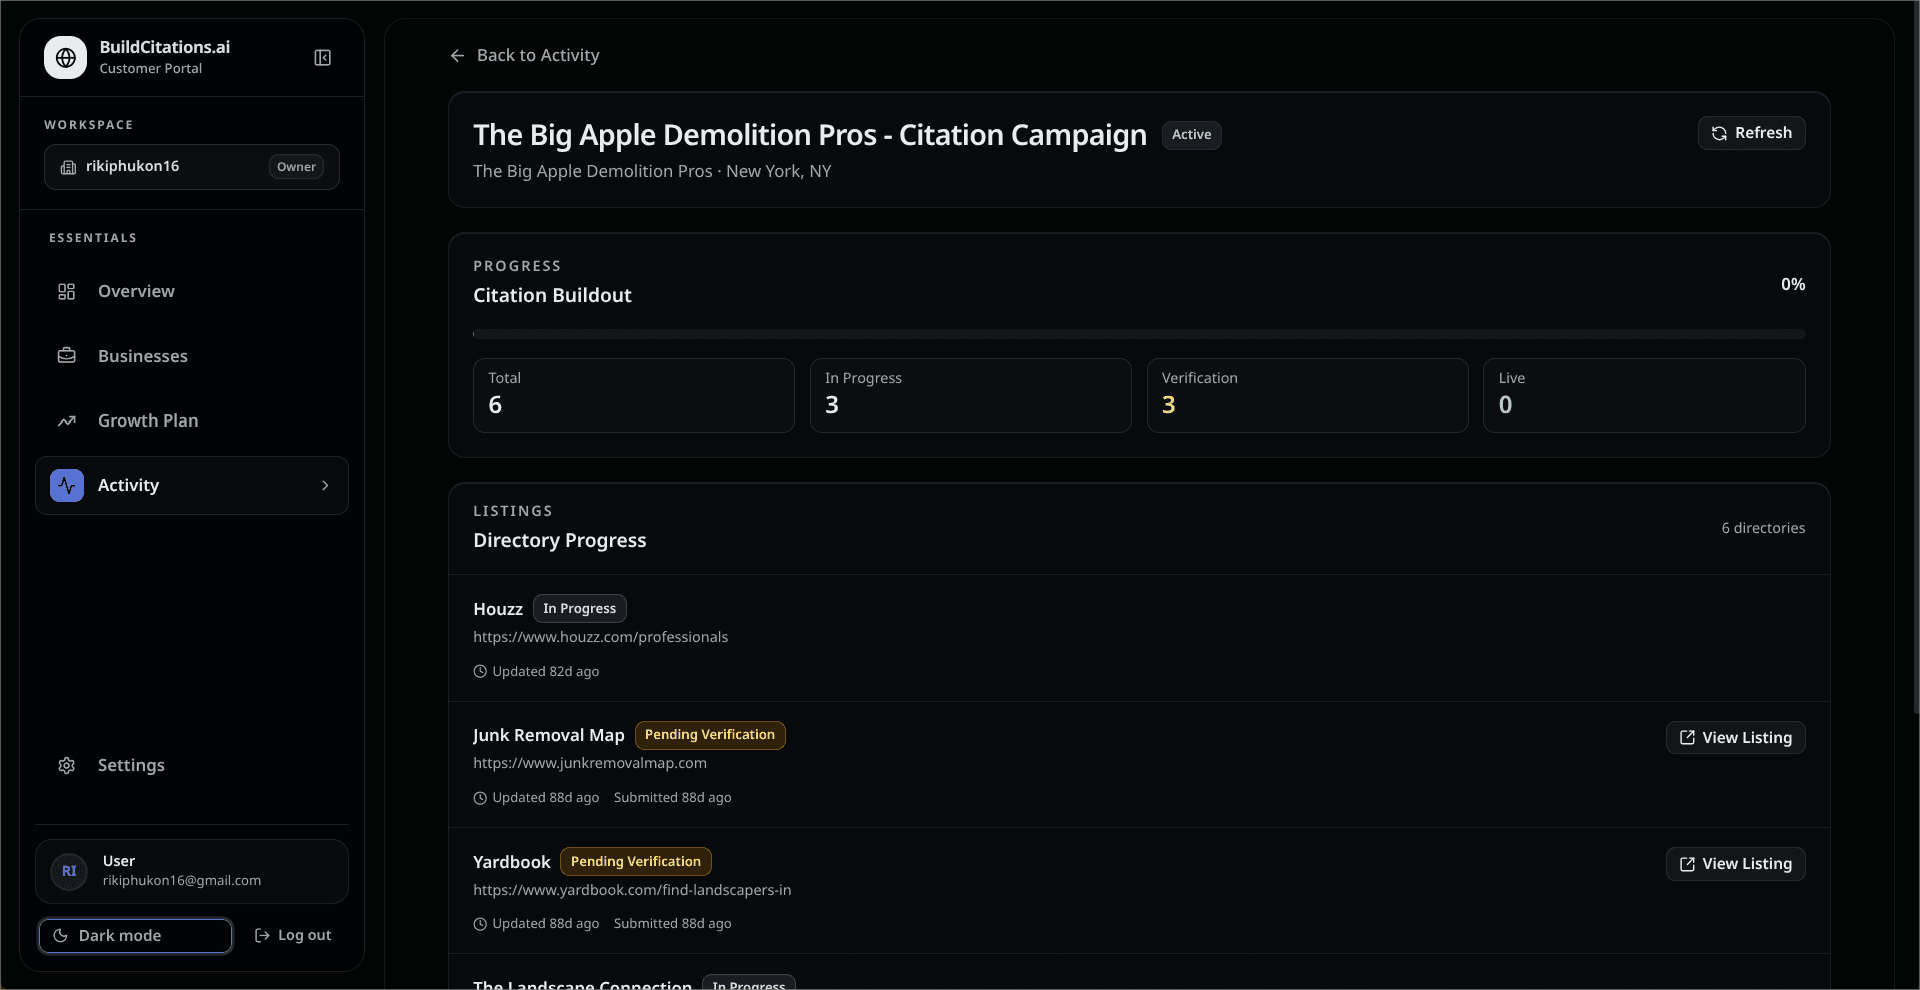This screenshot has height=990, width=1920.
Task: Click external link icon for Junk Removal Map
Action: pos(1687,738)
